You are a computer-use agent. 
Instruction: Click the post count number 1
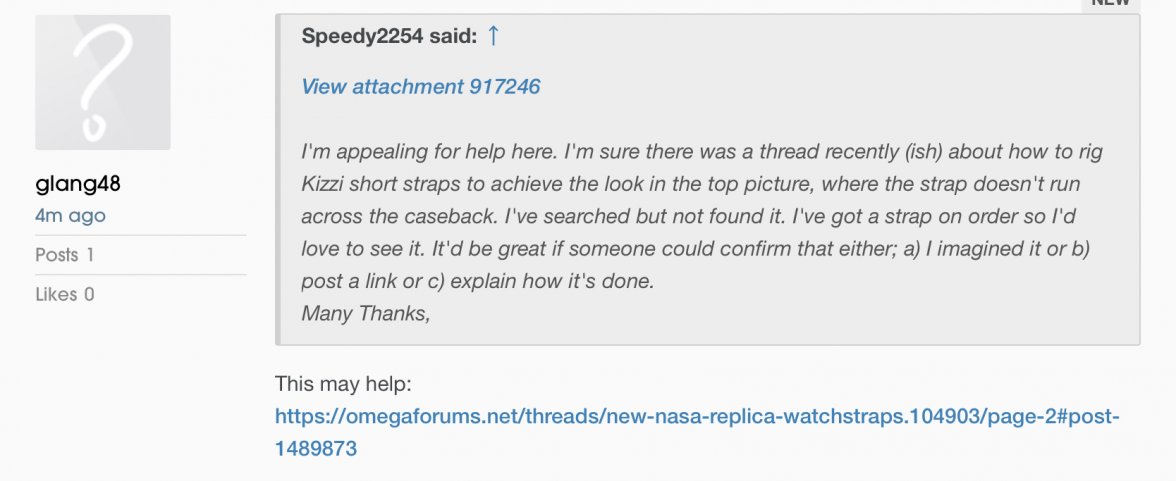(90, 255)
